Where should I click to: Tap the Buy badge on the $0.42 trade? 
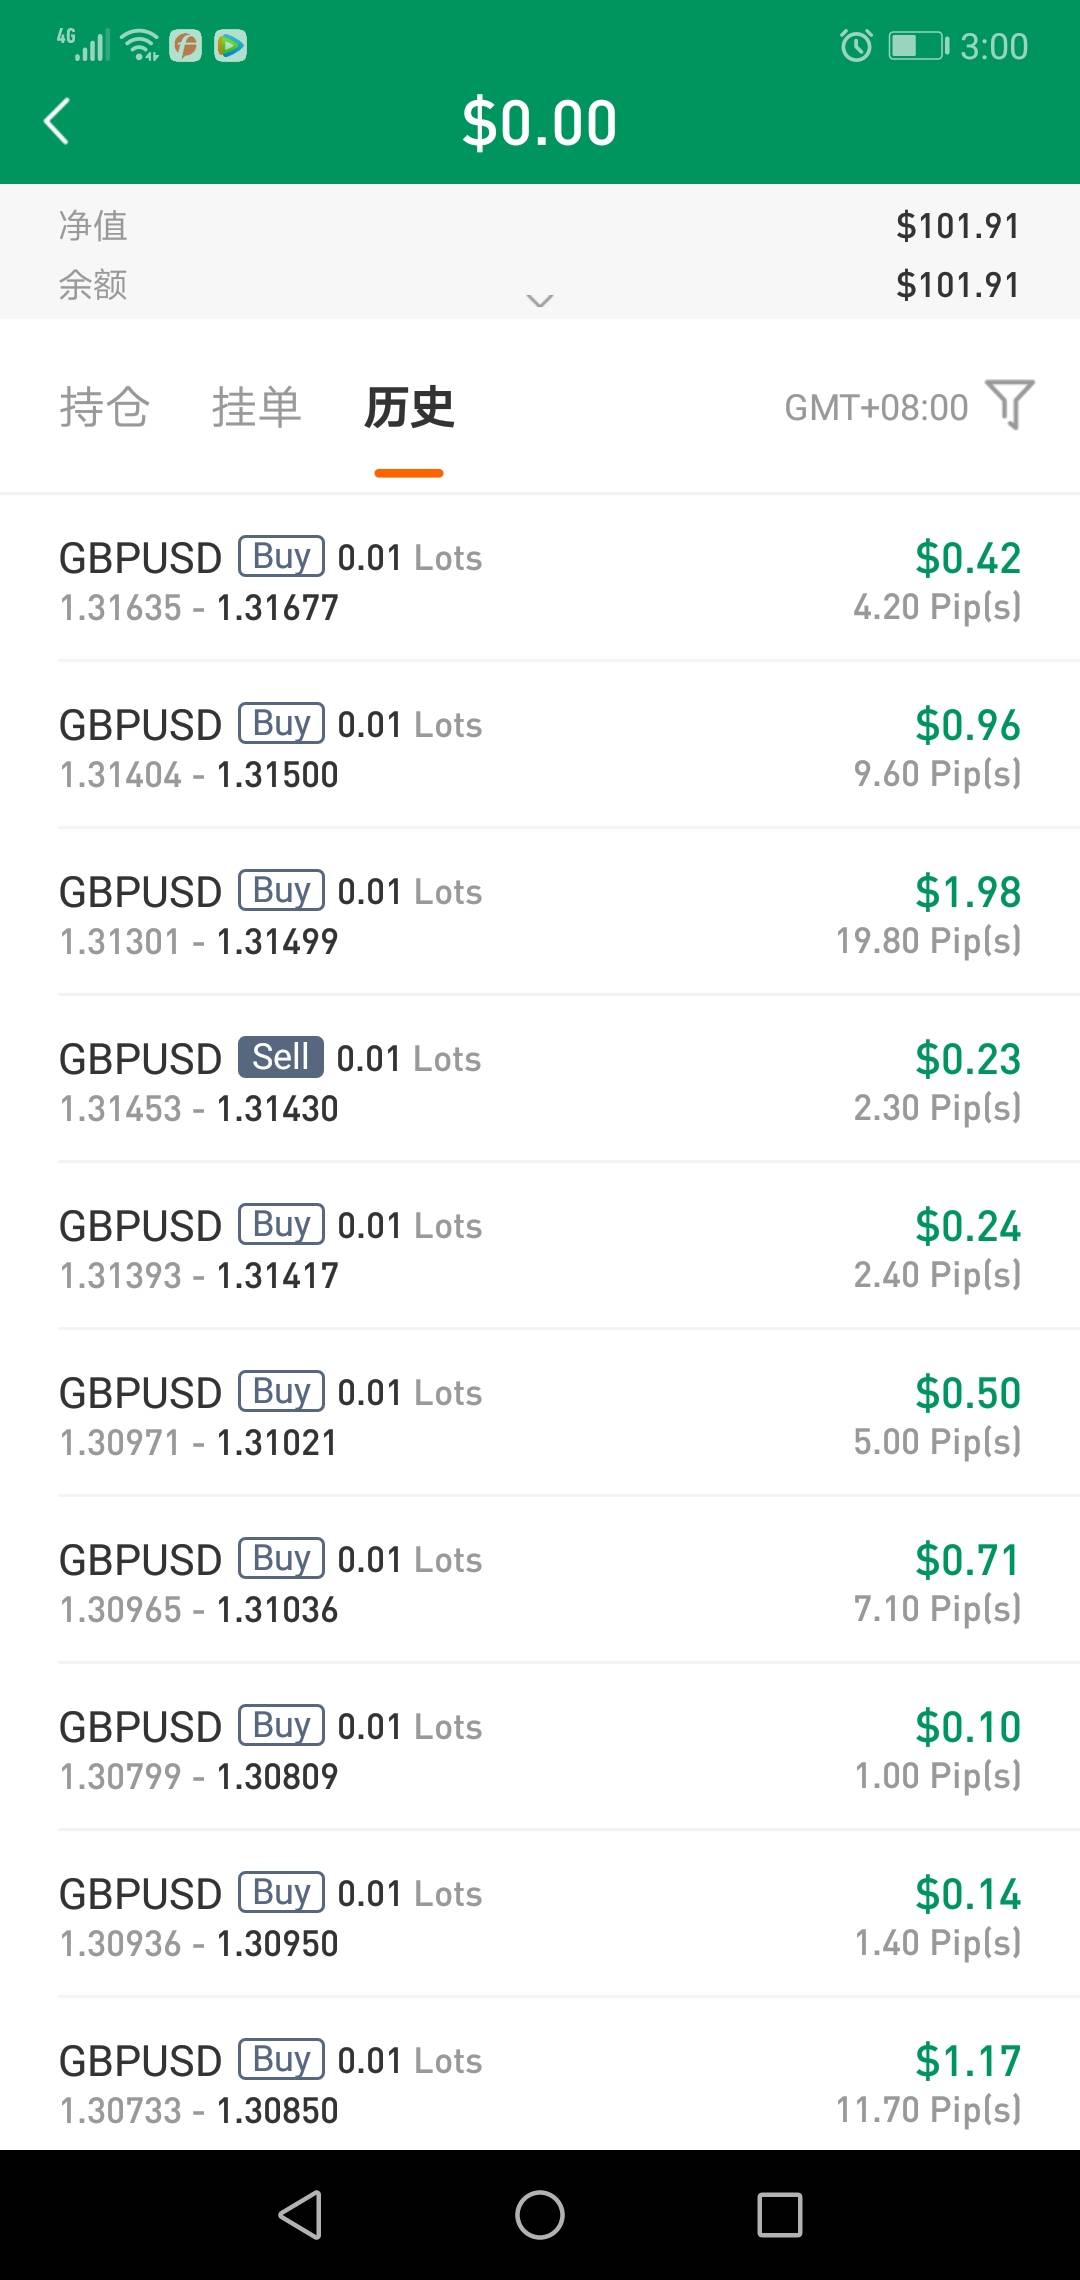click(x=281, y=557)
